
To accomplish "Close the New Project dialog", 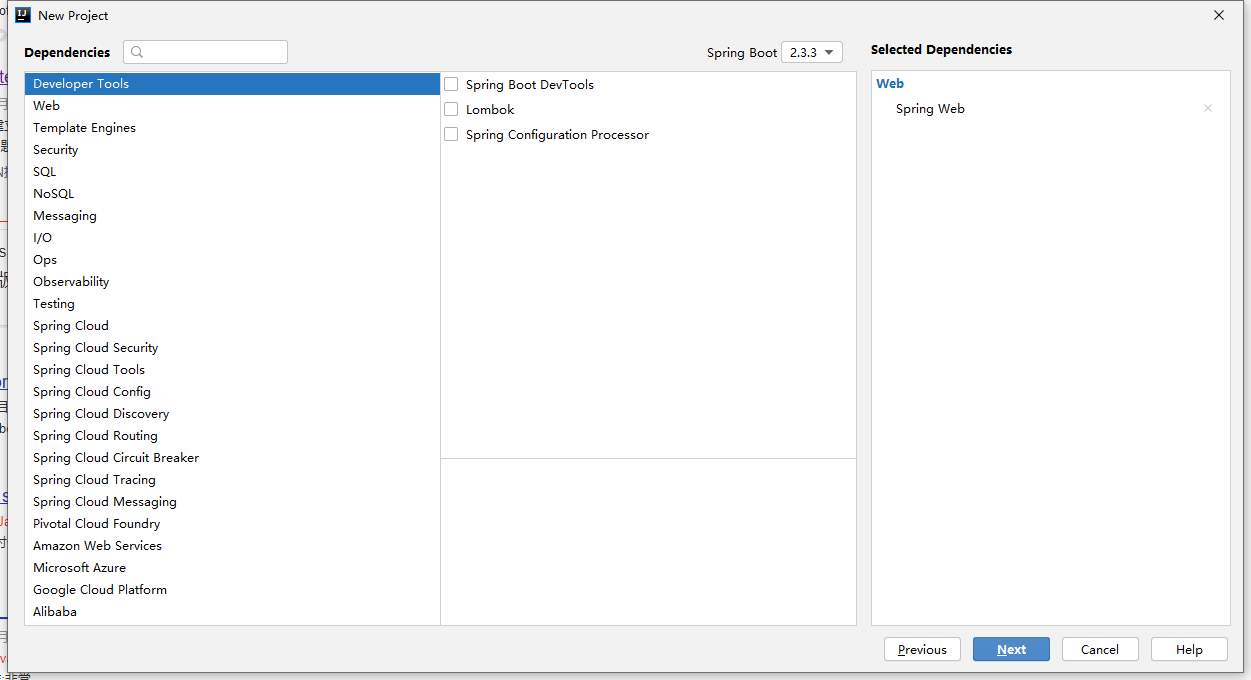I will (1218, 15).
